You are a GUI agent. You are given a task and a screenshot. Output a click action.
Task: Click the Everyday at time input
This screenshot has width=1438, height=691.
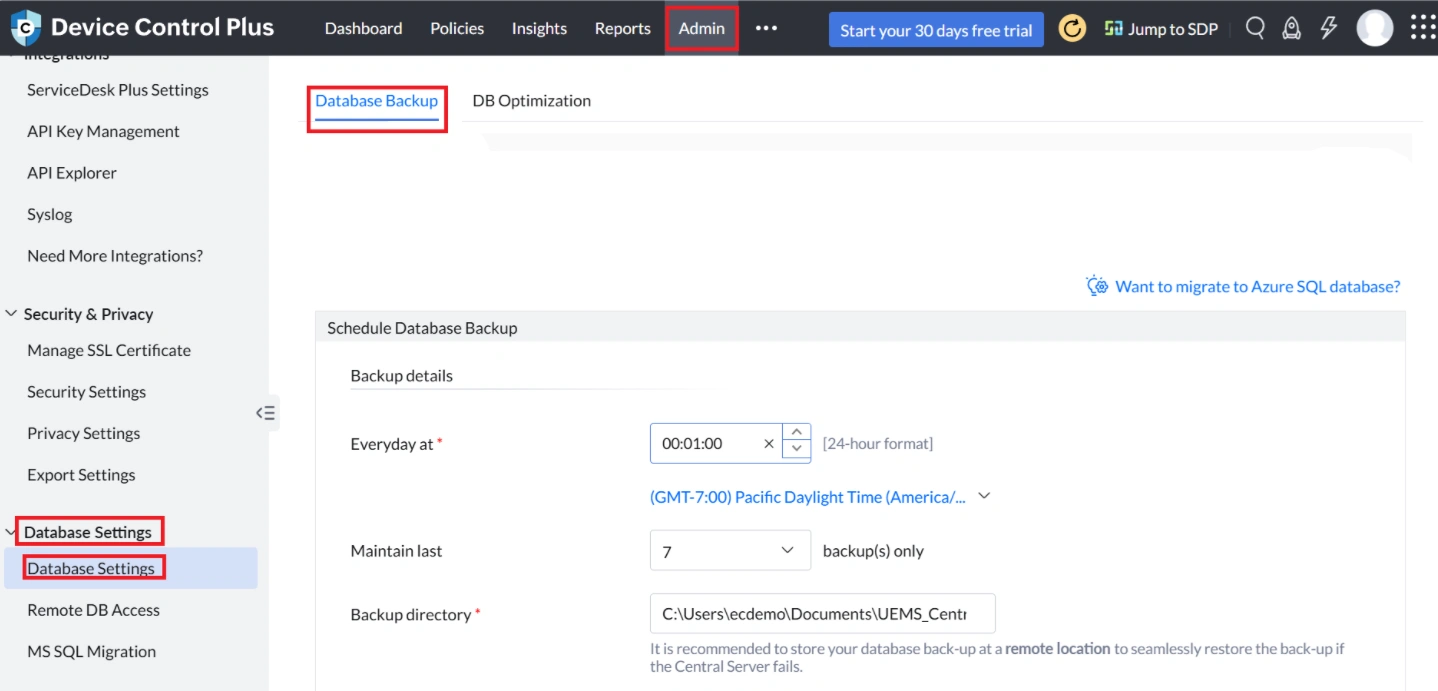716,444
